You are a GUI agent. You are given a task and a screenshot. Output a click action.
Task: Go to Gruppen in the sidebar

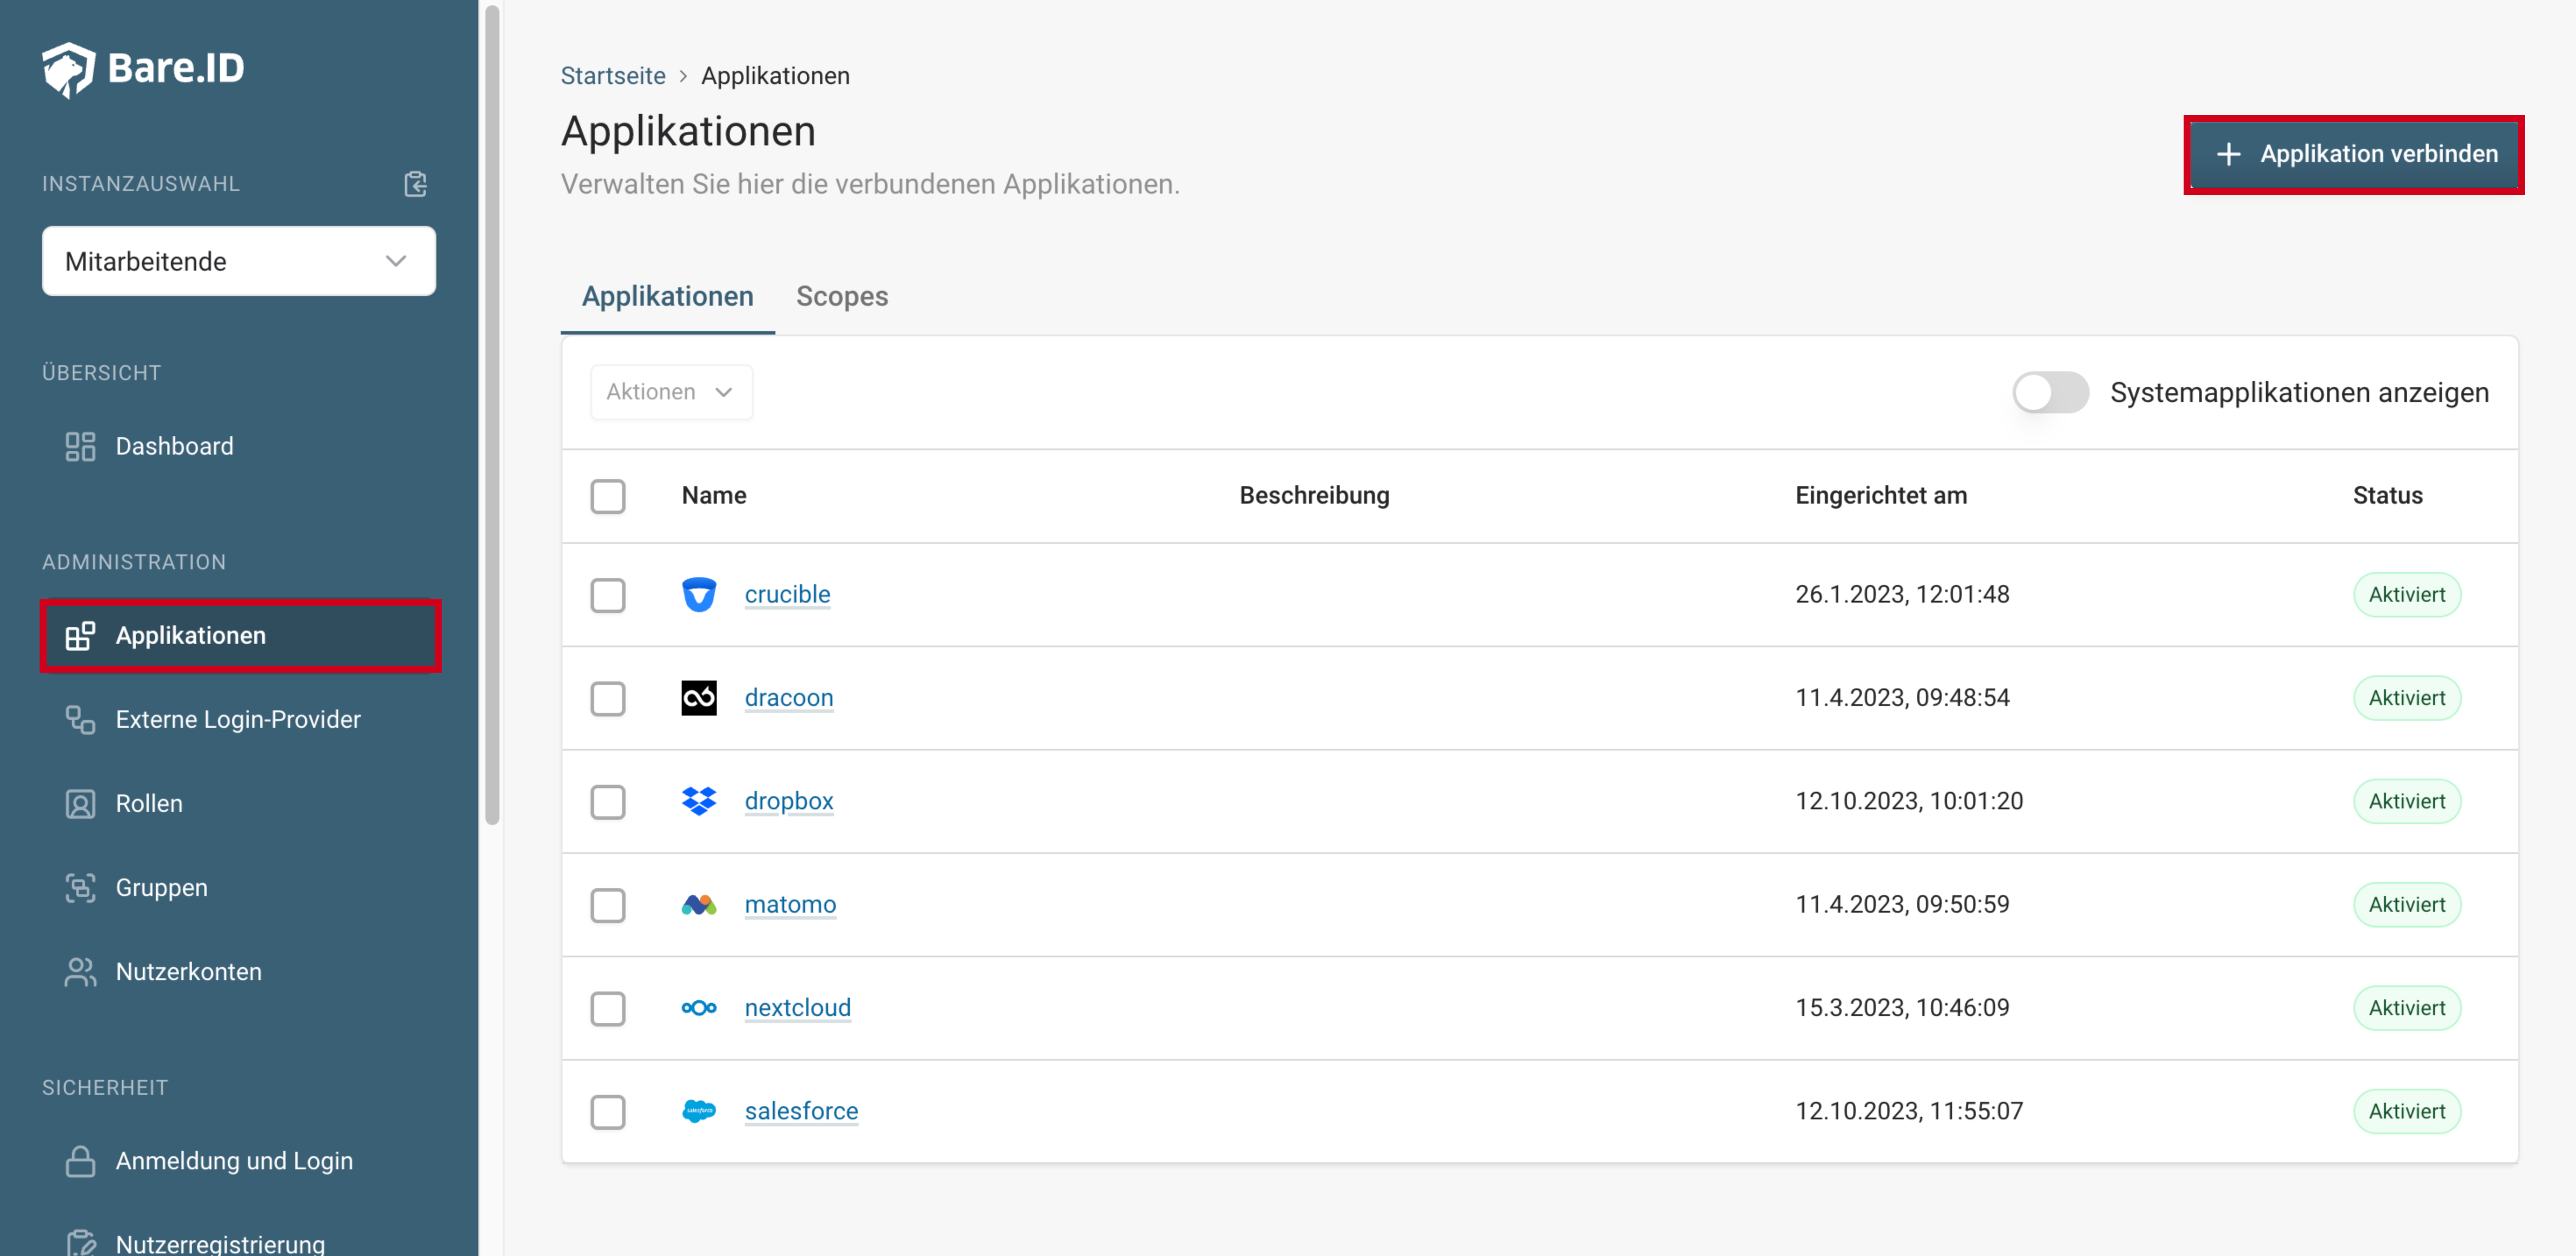click(239, 888)
